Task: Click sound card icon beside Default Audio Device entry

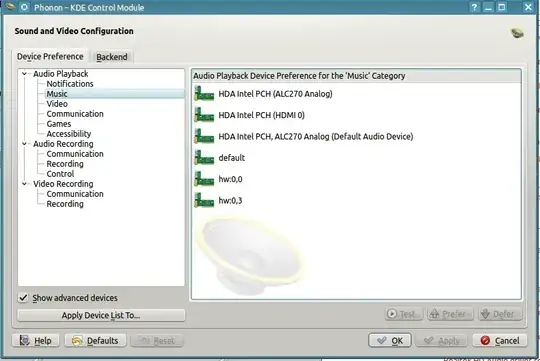Action: pyautogui.click(x=204, y=136)
